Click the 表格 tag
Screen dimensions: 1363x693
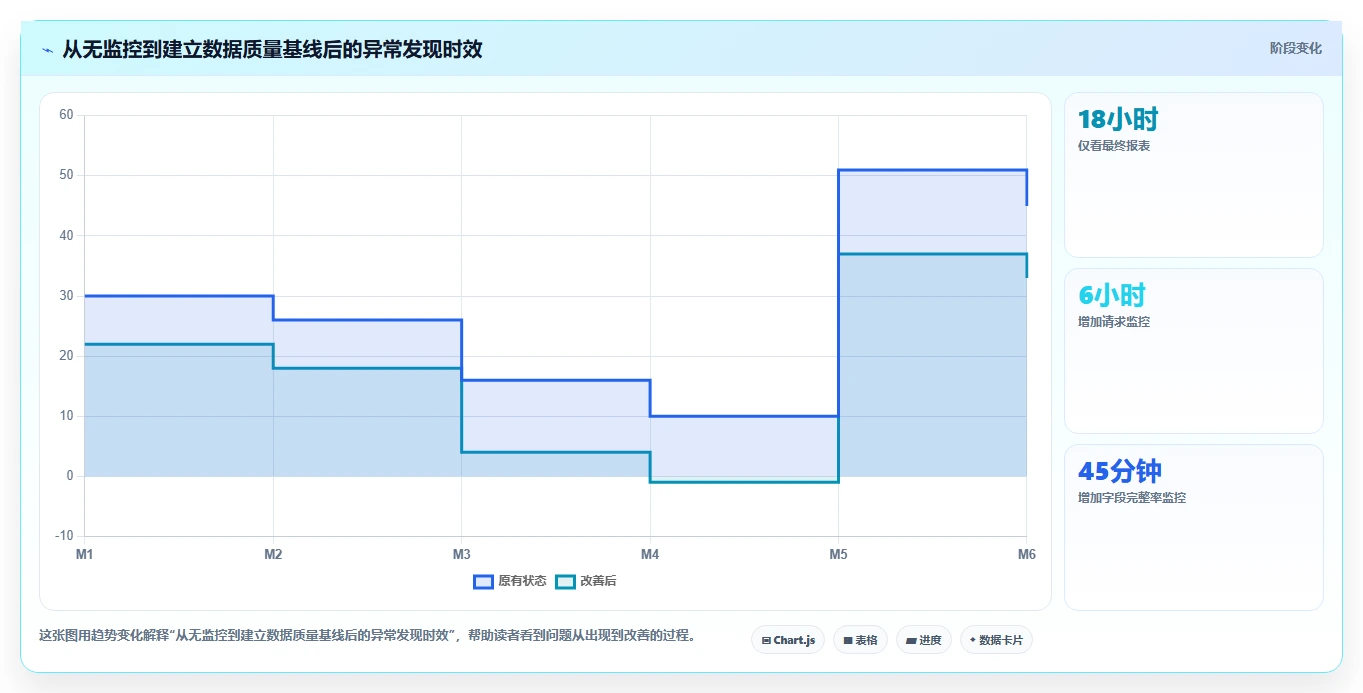click(x=860, y=640)
